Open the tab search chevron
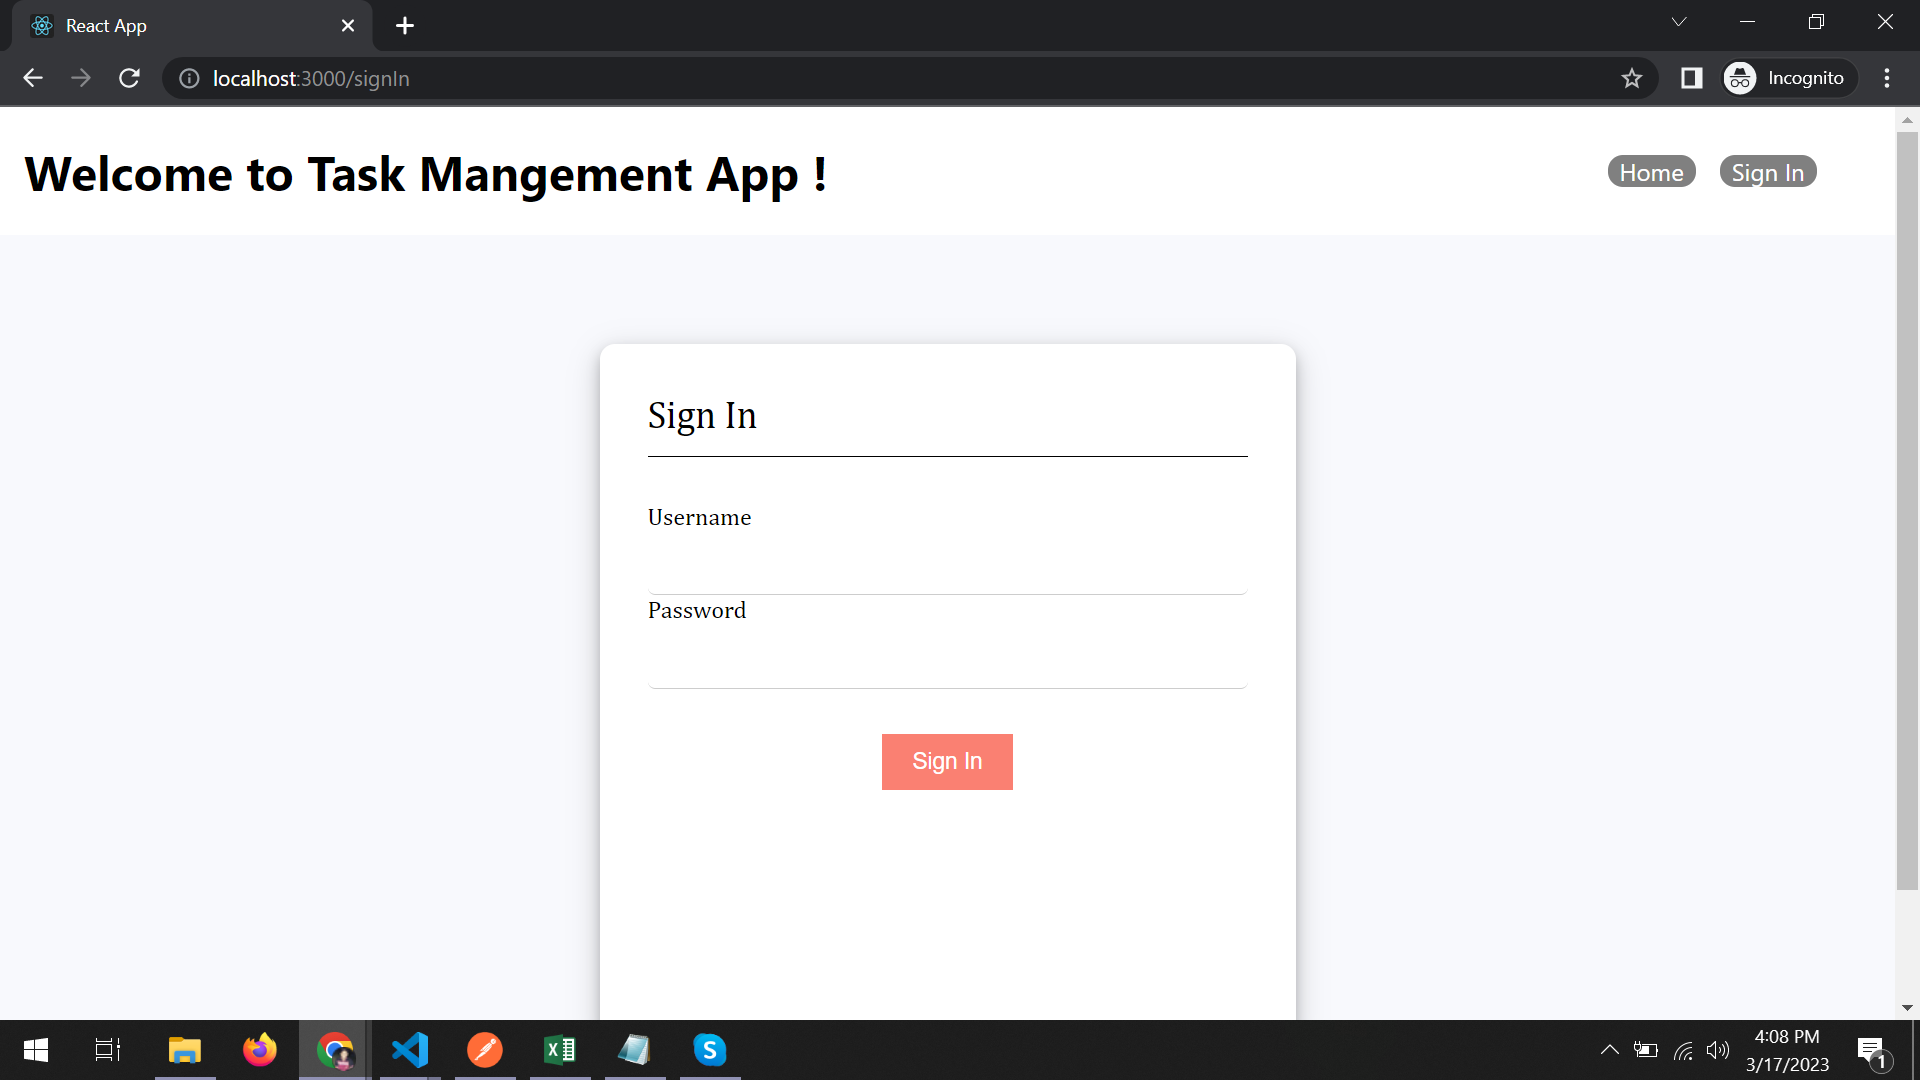 click(1679, 21)
